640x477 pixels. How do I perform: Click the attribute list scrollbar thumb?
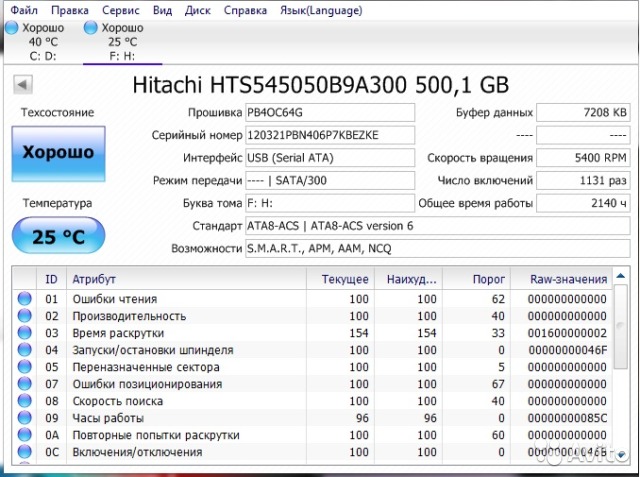pos(621,327)
